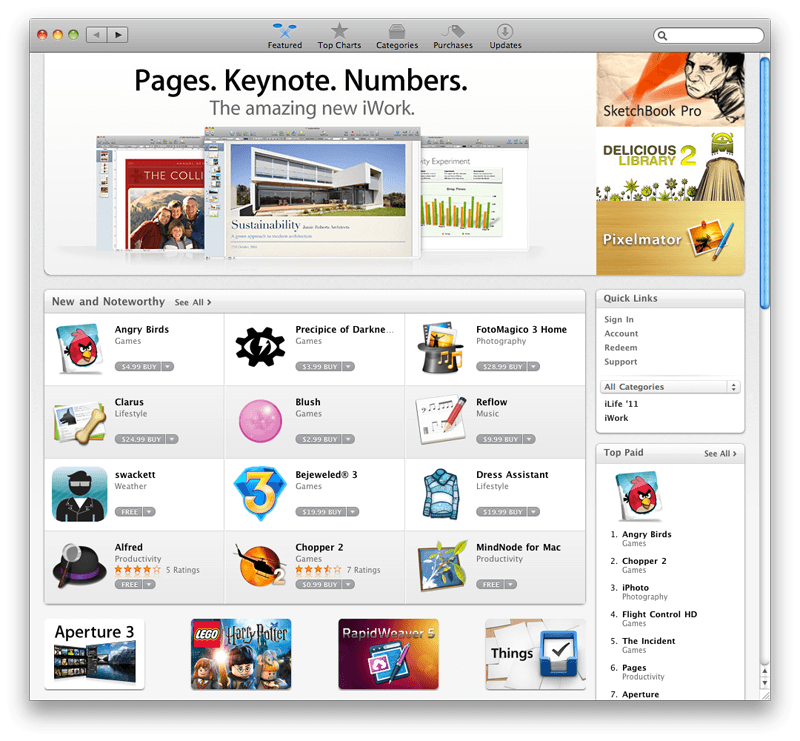Screen dimensions: 800x741
Task: Click the magnifier icon in search field
Action: point(662,36)
